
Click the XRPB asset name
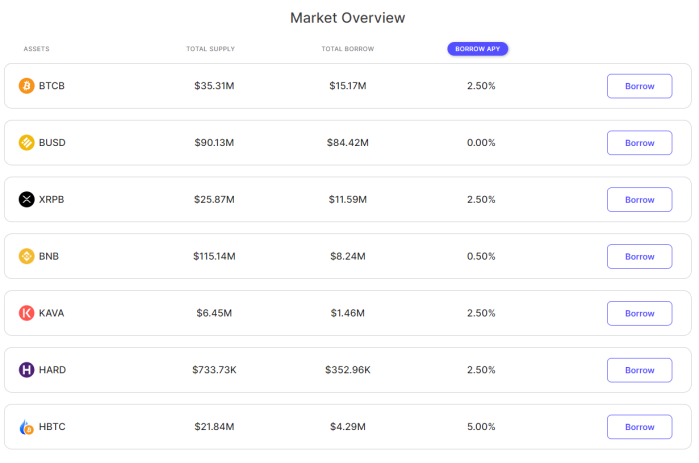coord(51,199)
